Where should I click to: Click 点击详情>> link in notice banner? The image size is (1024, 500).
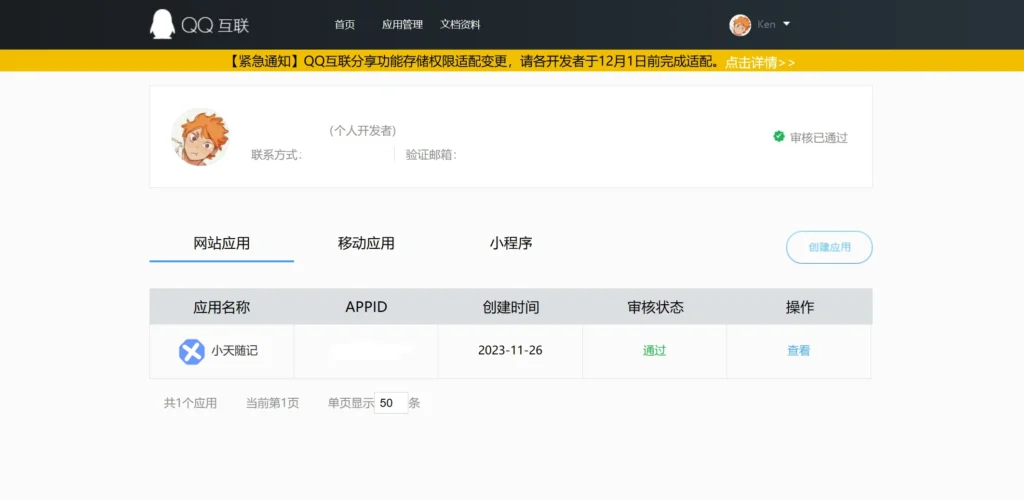click(x=760, y=63)
